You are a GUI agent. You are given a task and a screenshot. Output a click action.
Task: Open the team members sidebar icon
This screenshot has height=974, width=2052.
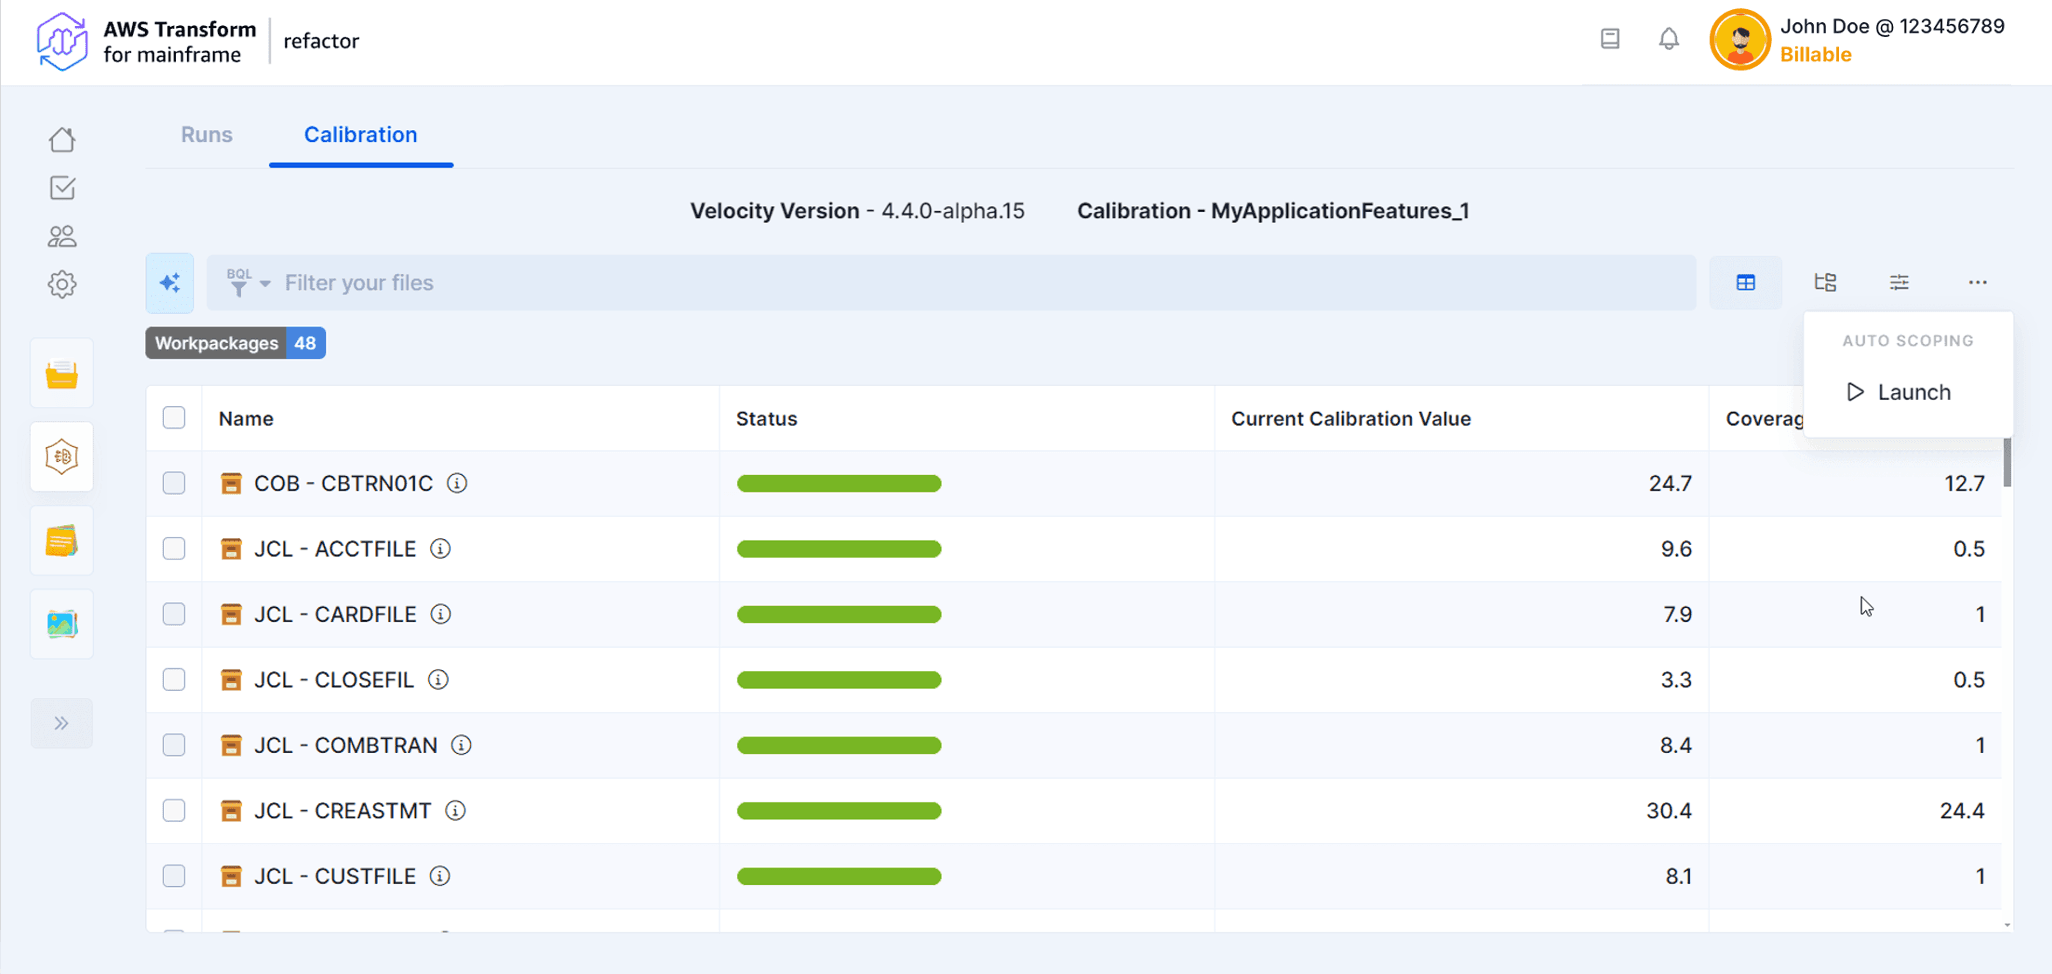(x=62, y=236)
